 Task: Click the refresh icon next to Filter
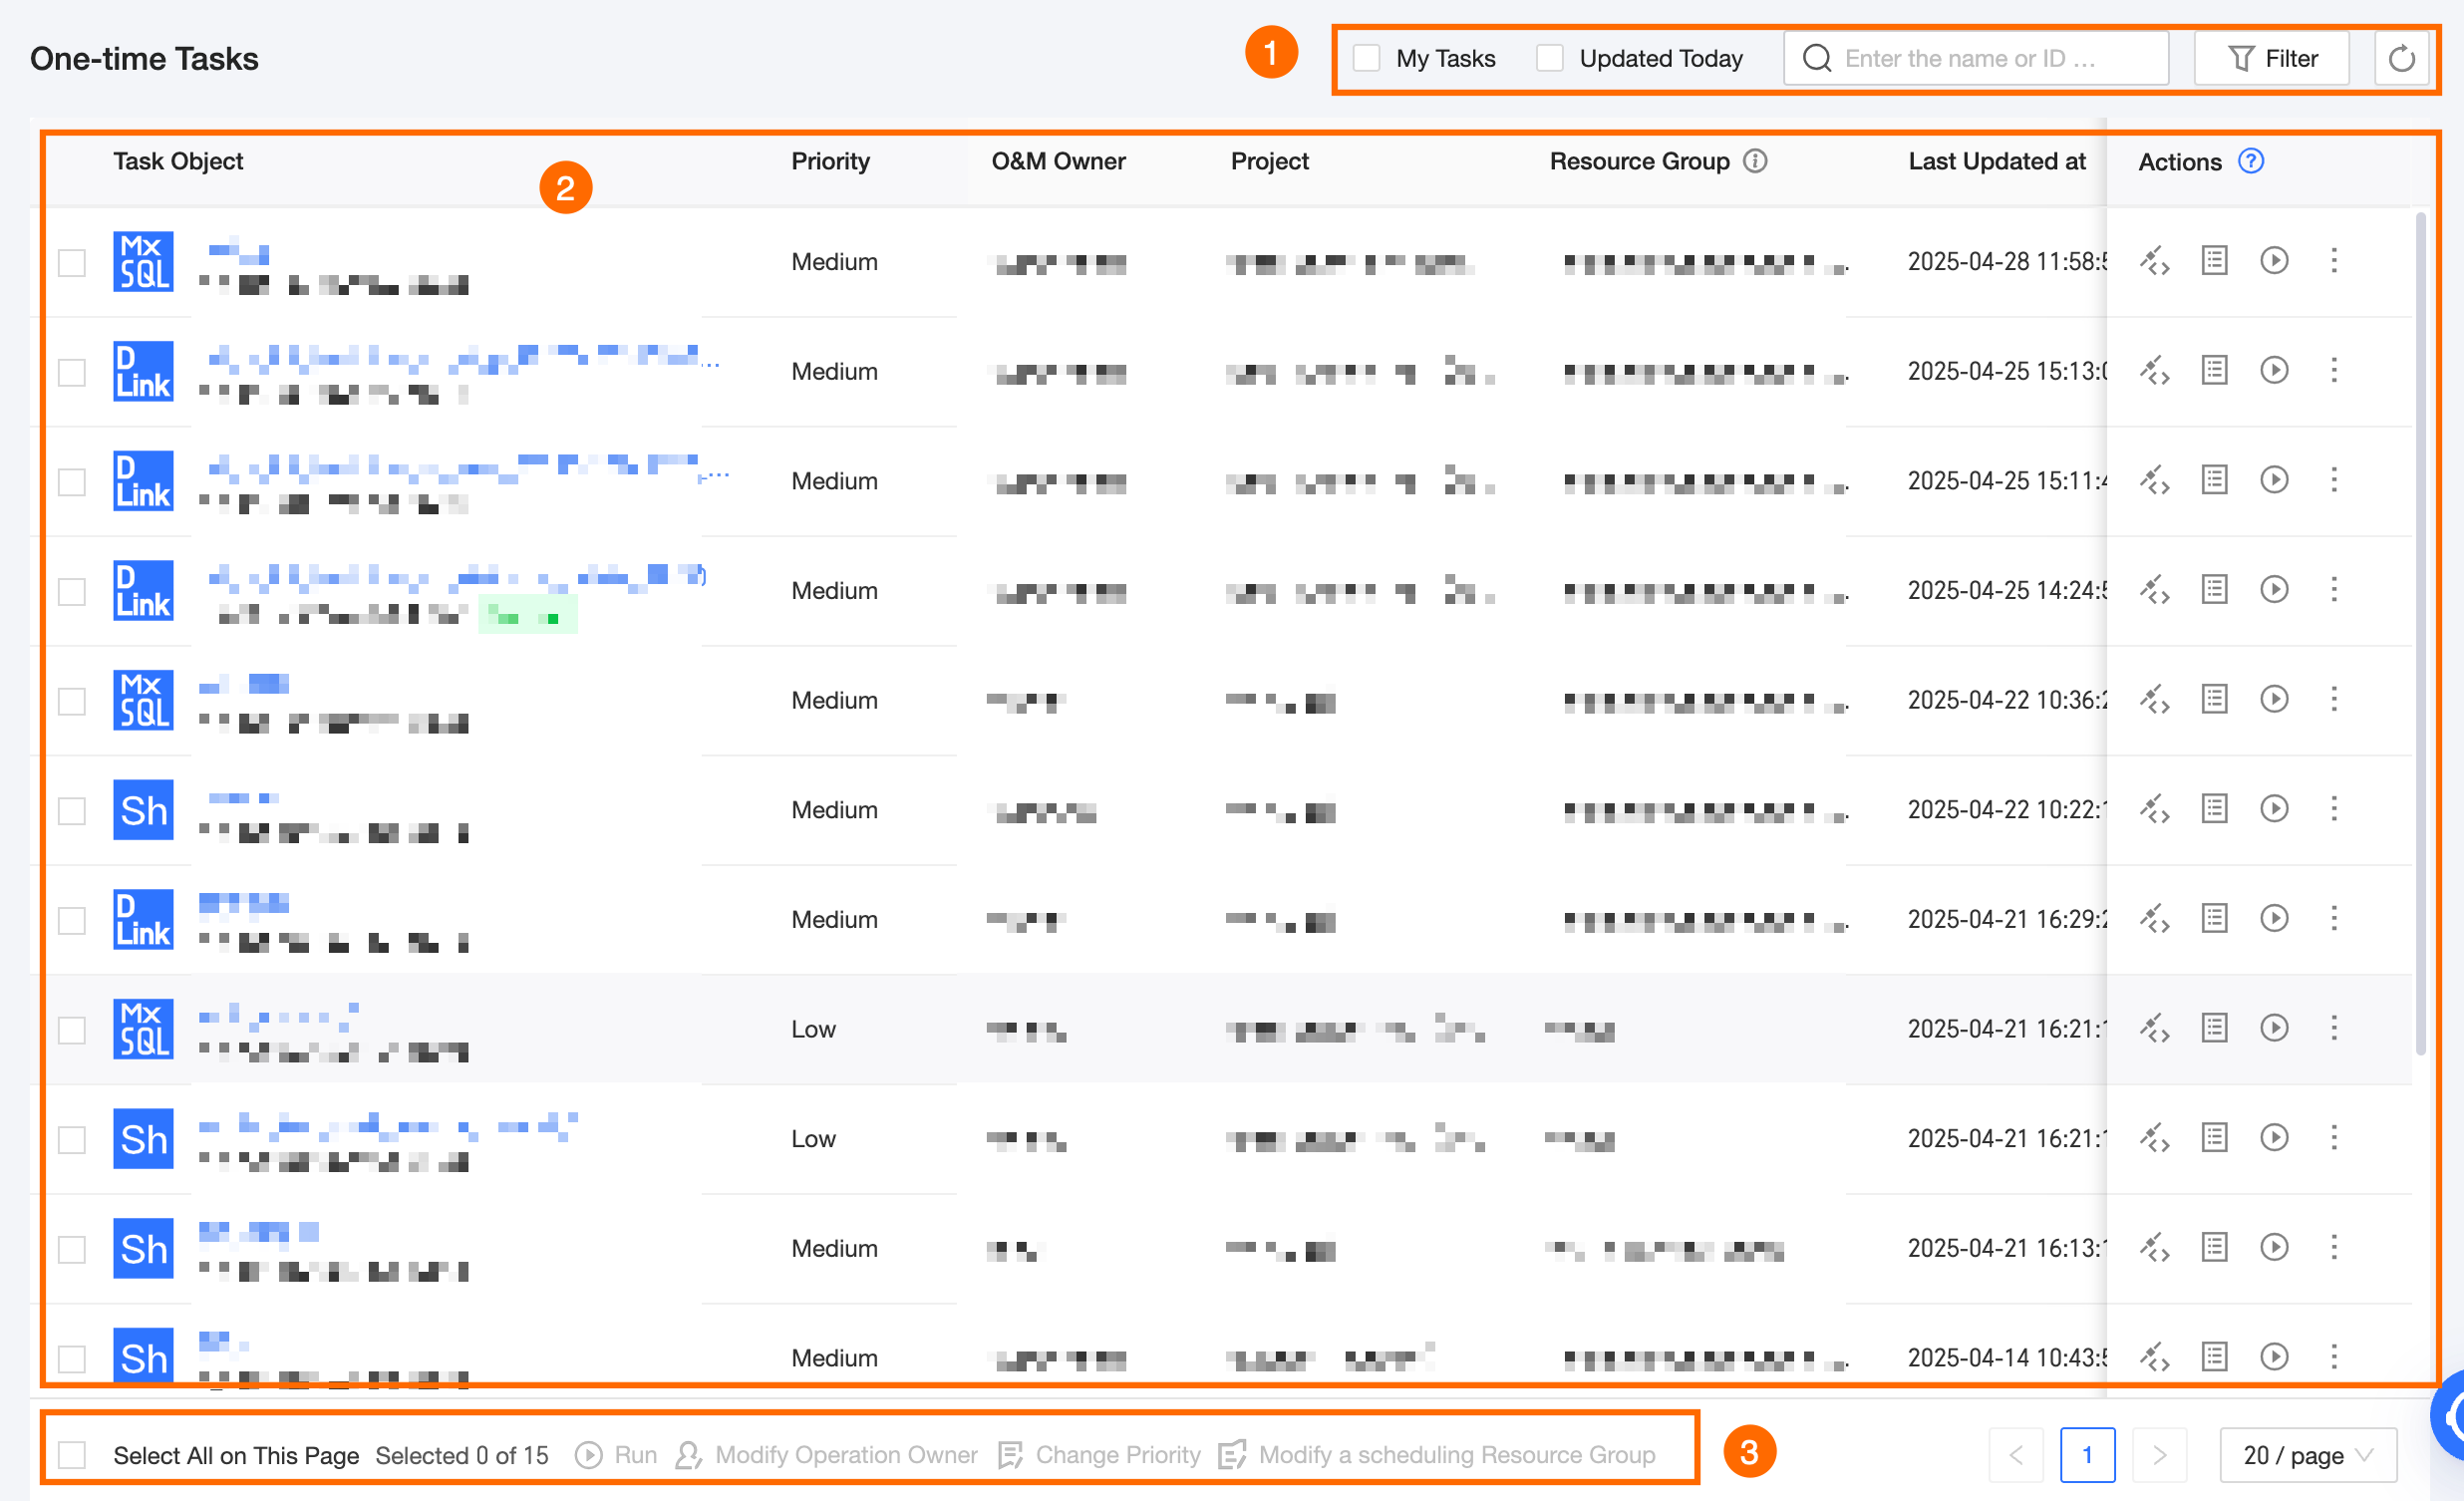click(2400, 59)
